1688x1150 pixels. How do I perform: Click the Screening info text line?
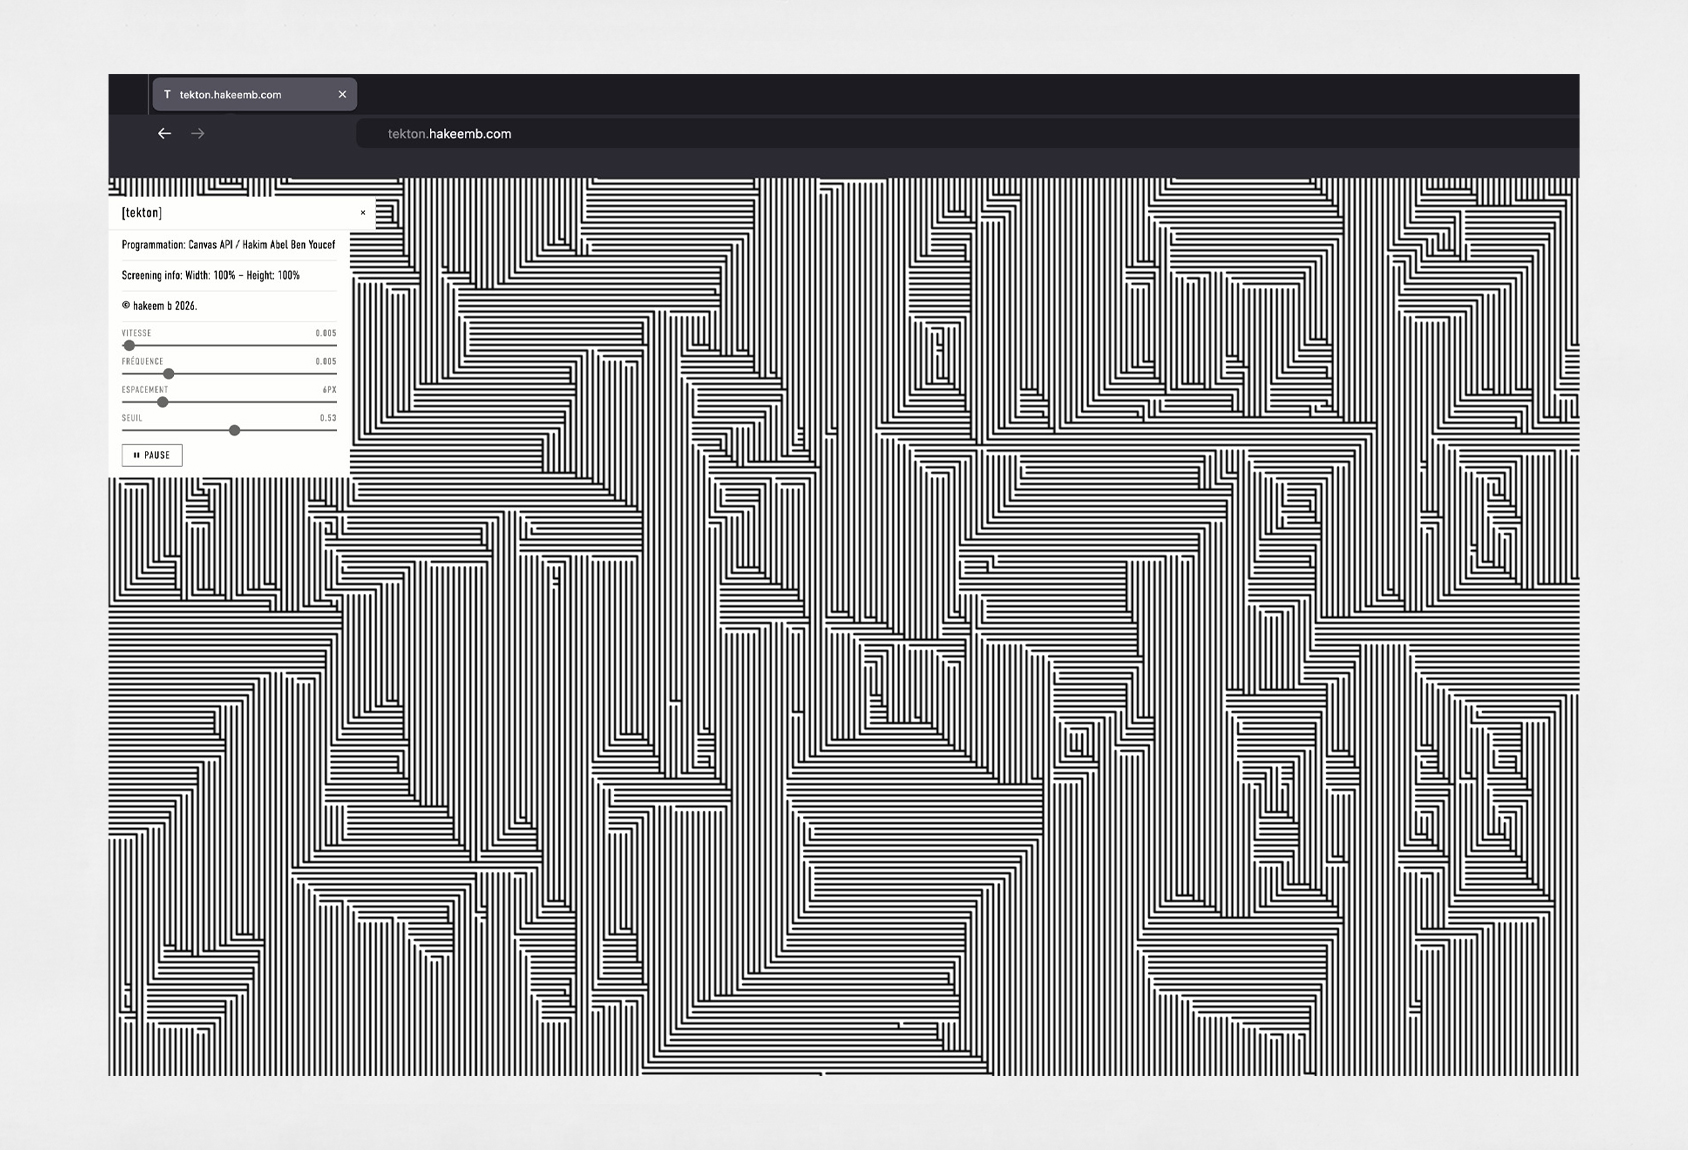pos(210,275)
